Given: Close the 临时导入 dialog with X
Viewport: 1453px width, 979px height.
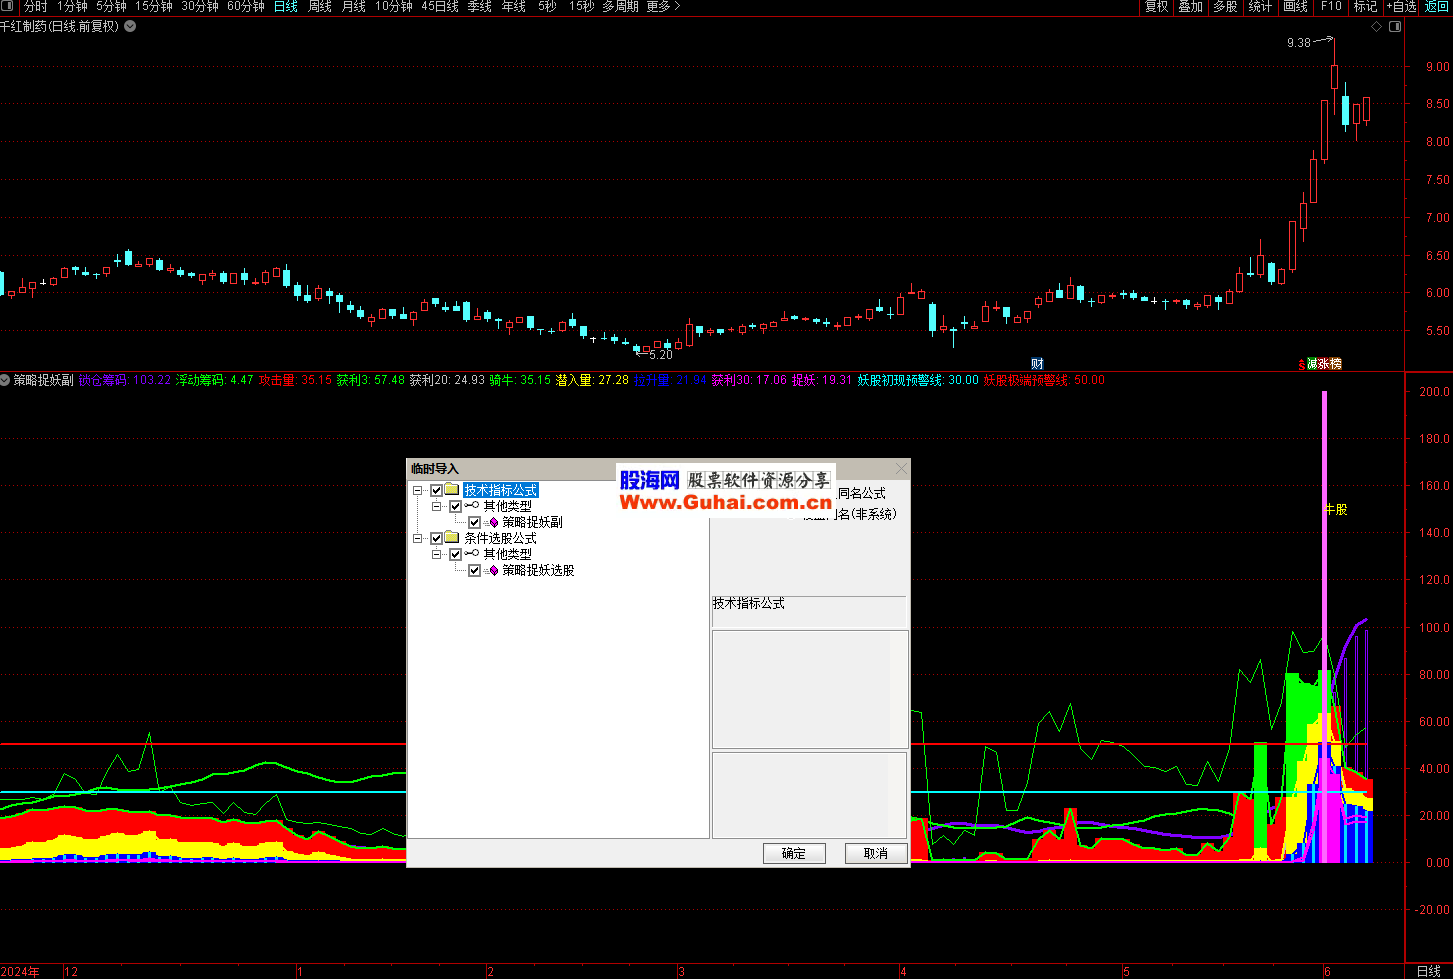Looking at the screenshot, I should pyautogui.click(x=901, y=468).
